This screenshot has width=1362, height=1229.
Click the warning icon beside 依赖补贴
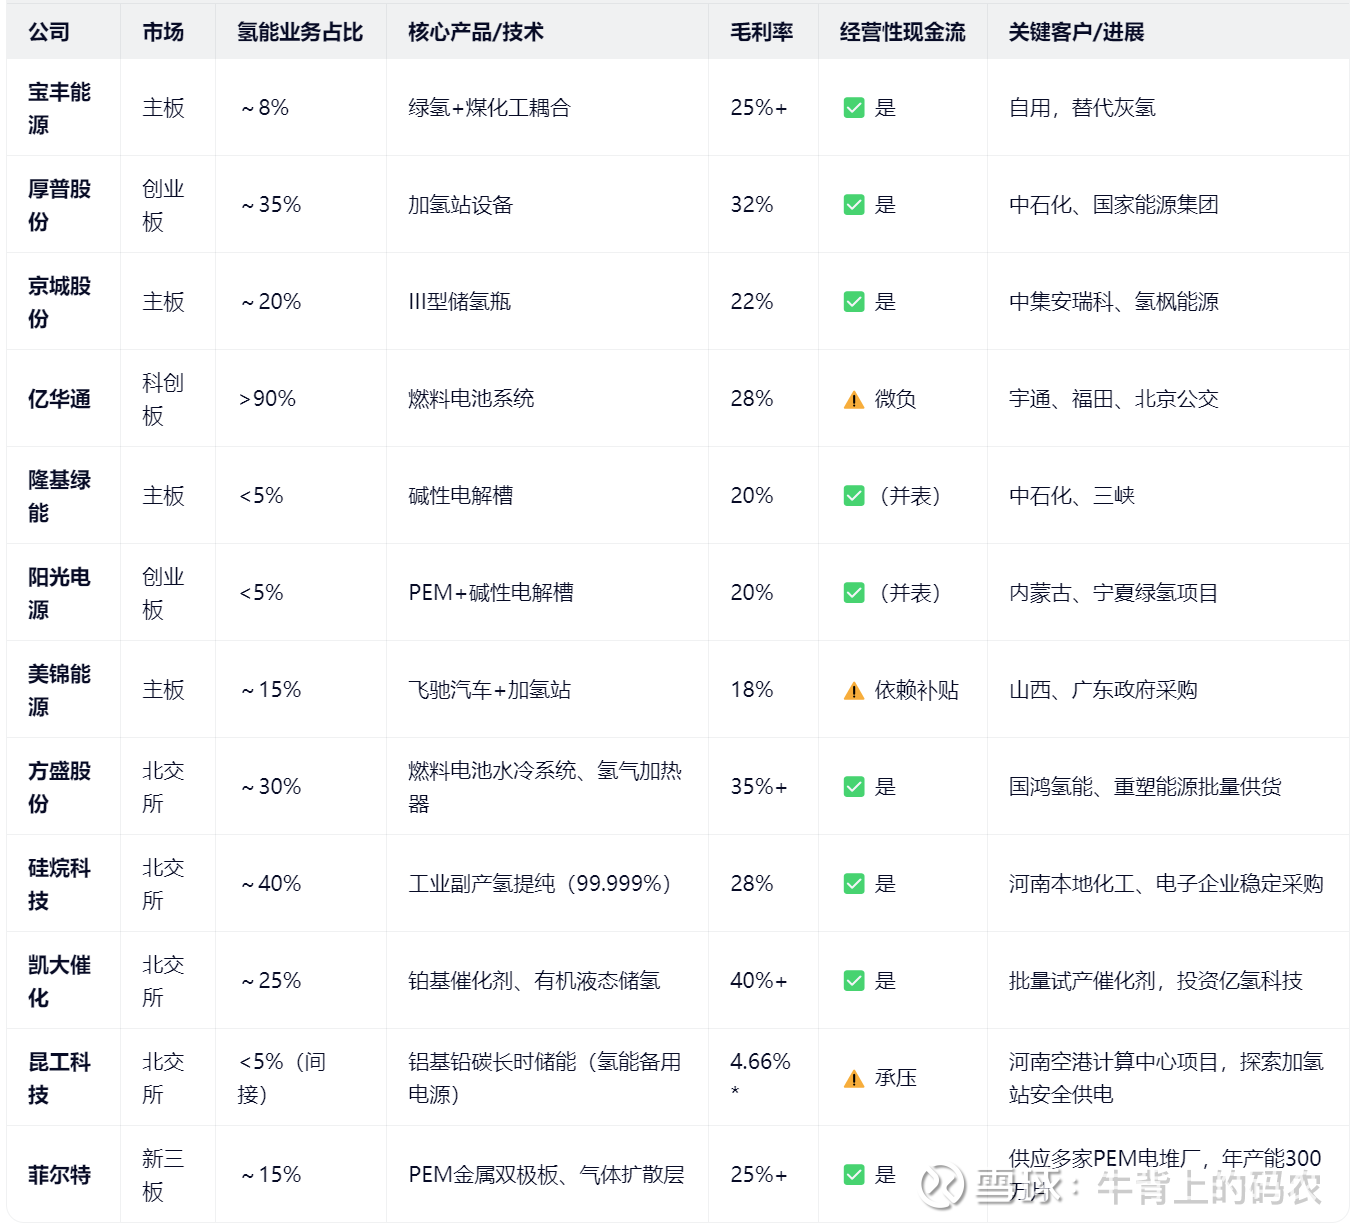[x=853, y=691]
